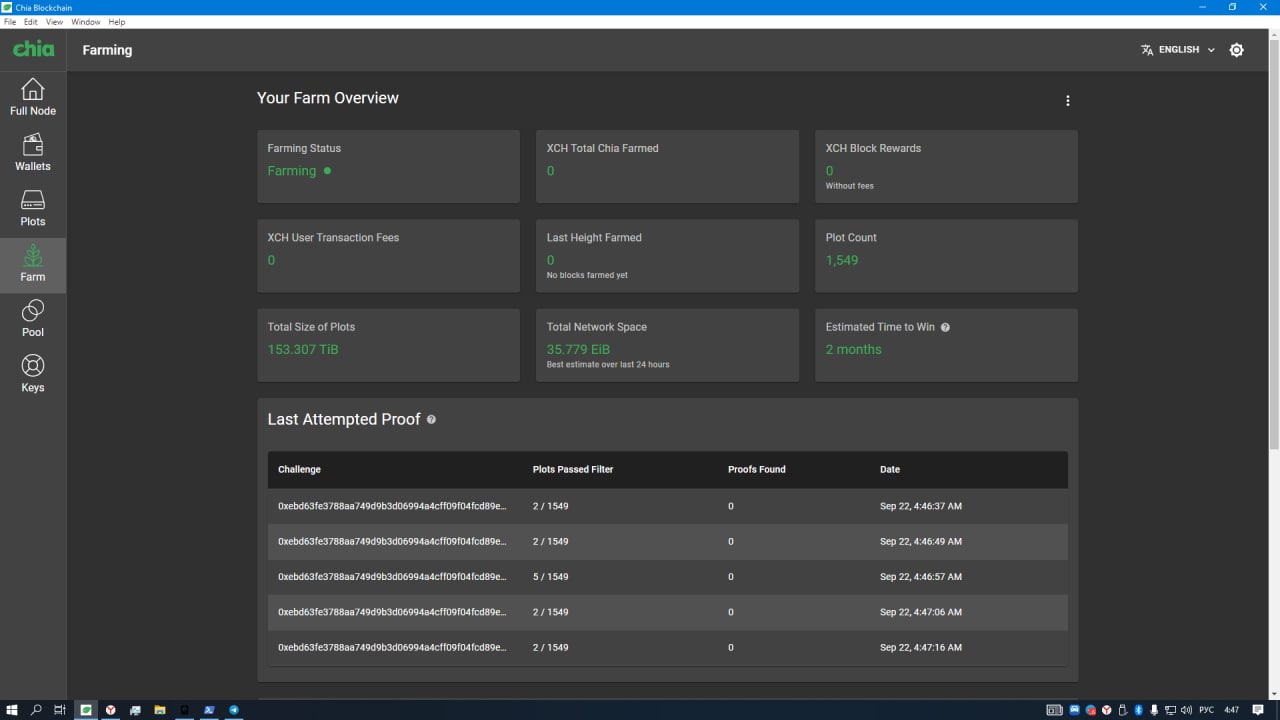Viewport: 1280px width, 720px height.
Task: Open the Full Node section
Action: pos(33,97)
